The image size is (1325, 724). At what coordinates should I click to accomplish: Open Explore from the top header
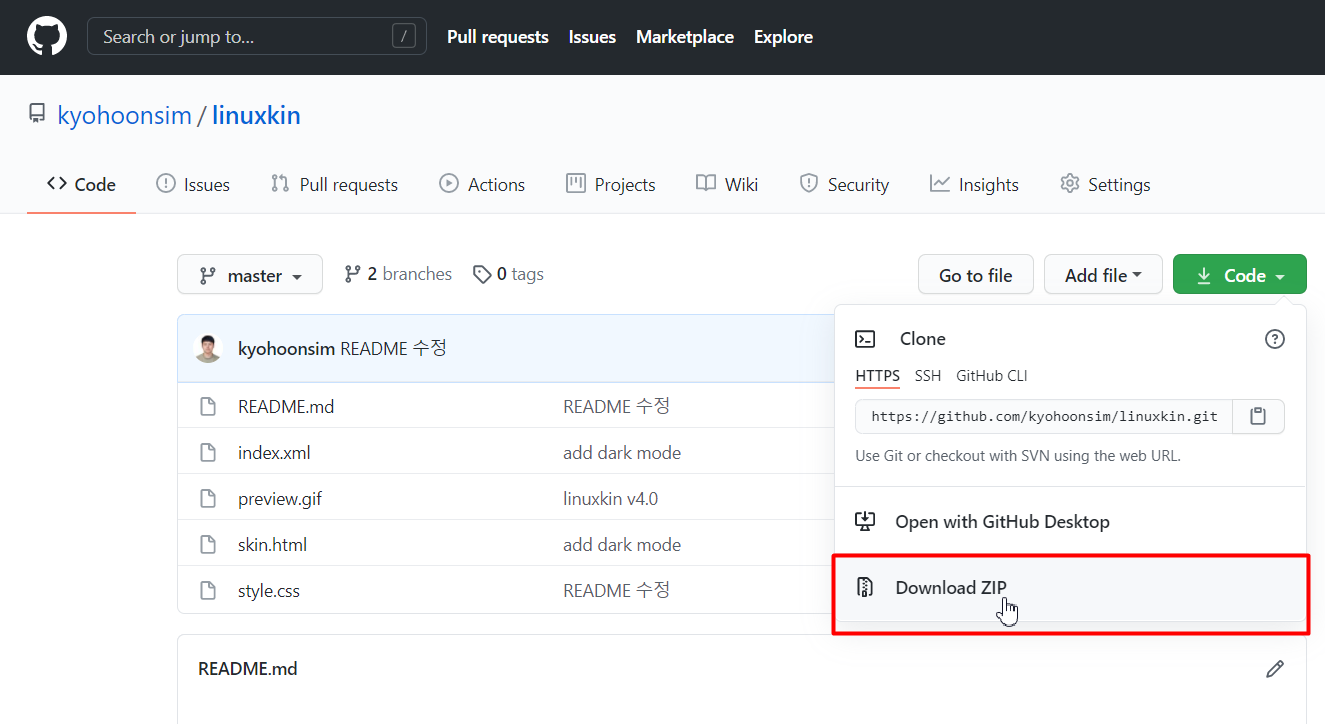tap(783, 37)
